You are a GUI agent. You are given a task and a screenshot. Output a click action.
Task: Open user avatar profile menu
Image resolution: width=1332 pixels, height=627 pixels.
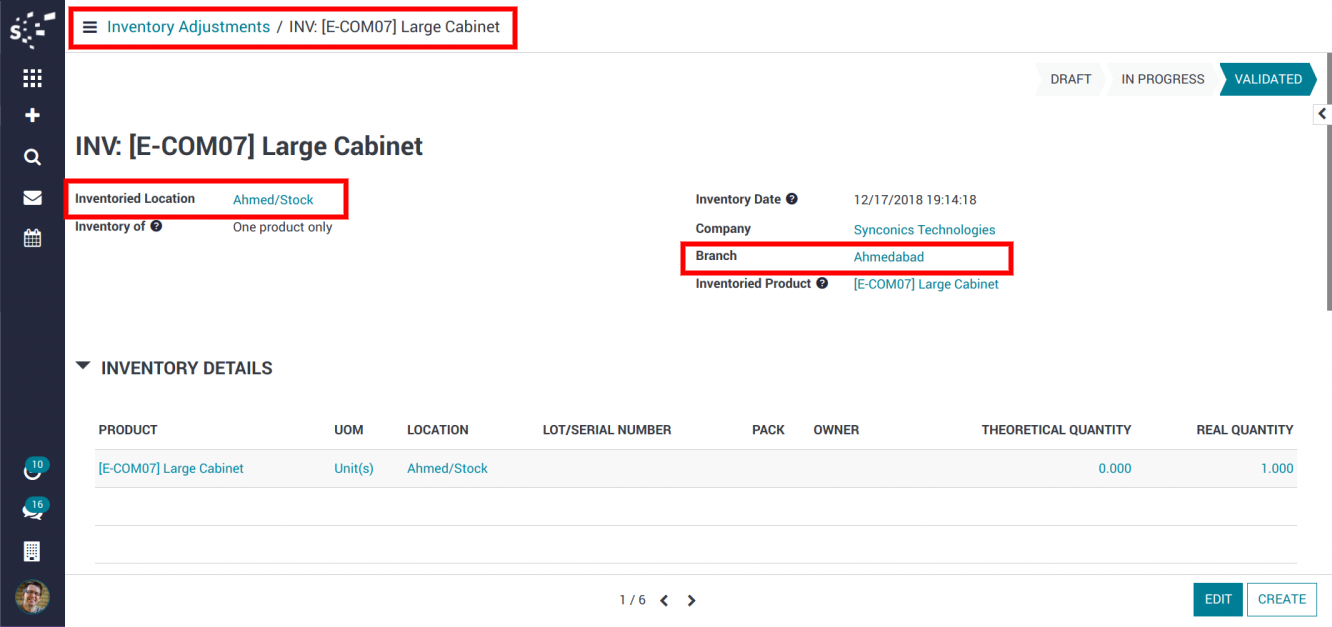click(x=32, y=596)
